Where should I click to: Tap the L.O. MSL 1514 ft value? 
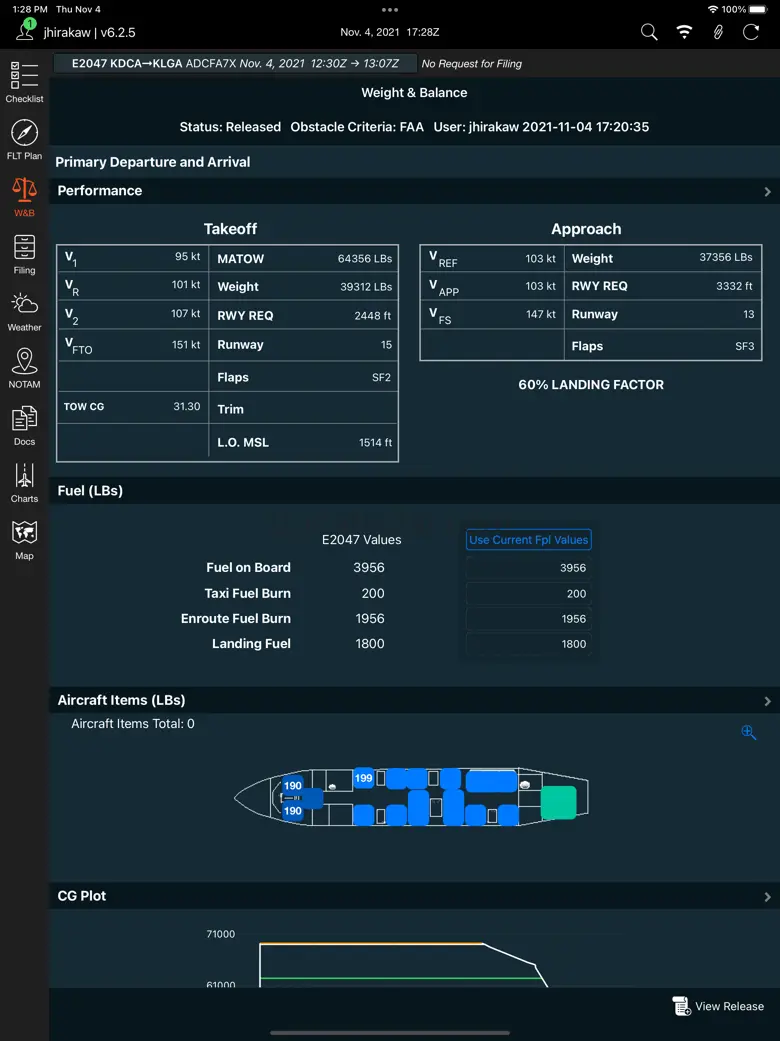pos(376,443)
